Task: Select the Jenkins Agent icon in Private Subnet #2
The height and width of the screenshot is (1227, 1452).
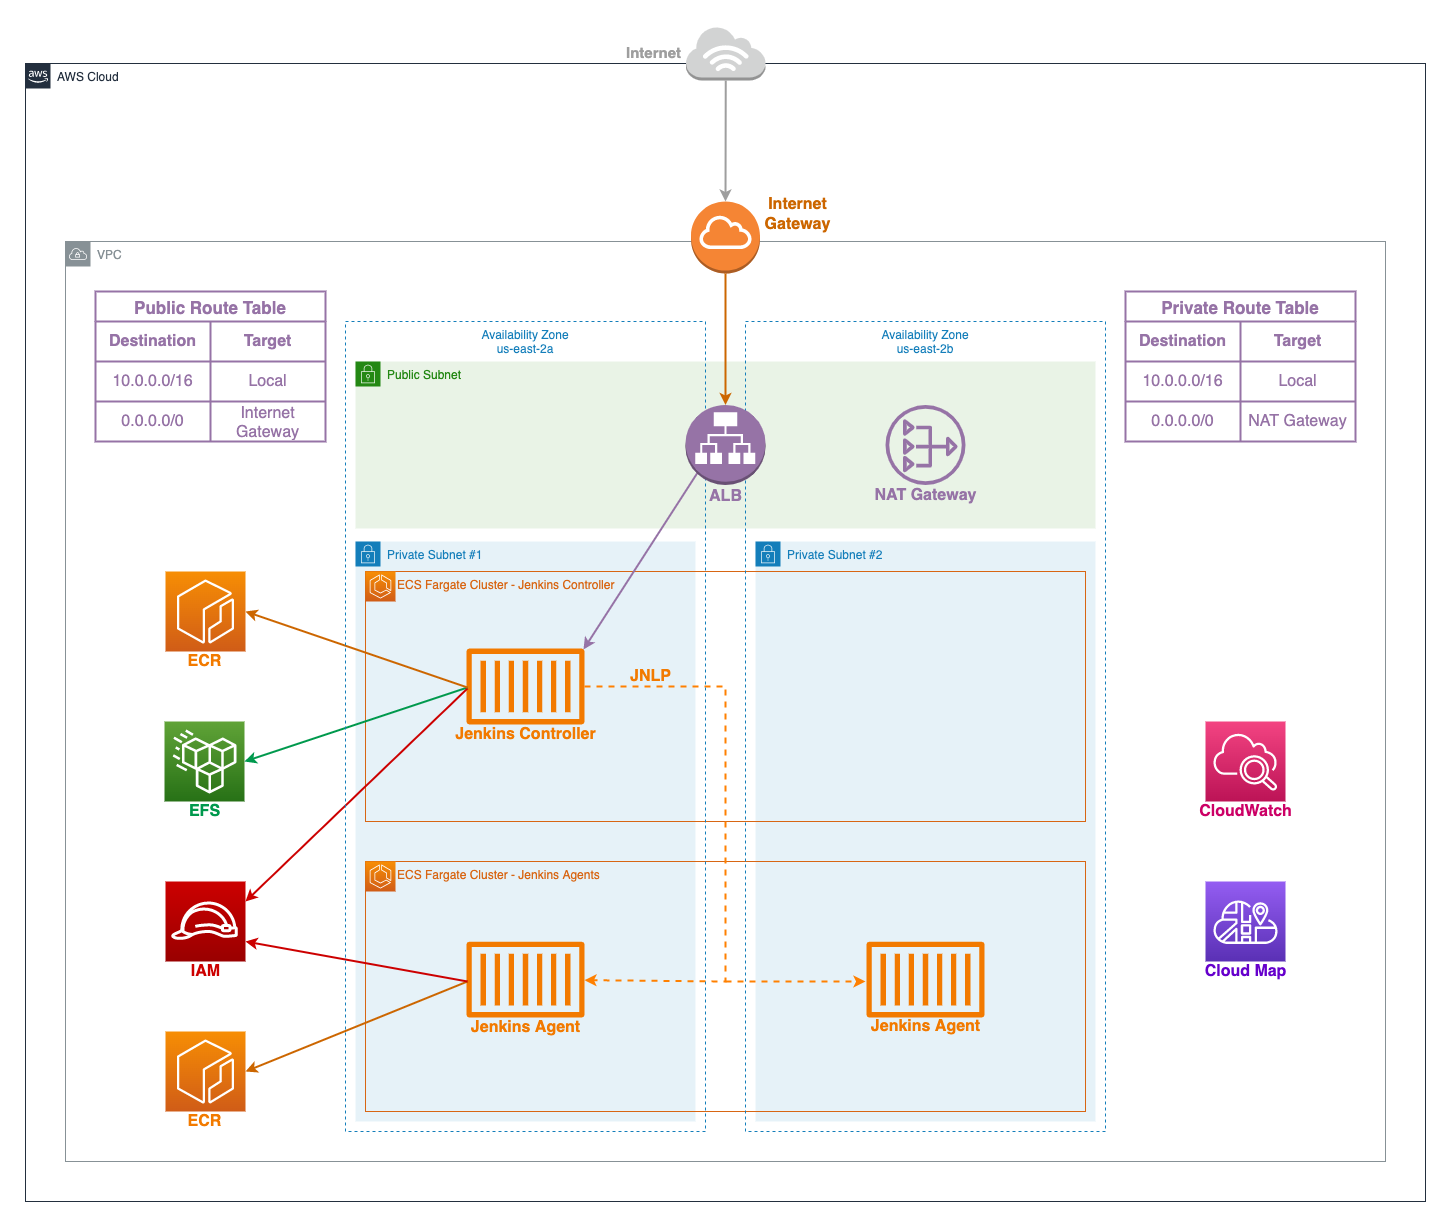Action: pos(925,979)
